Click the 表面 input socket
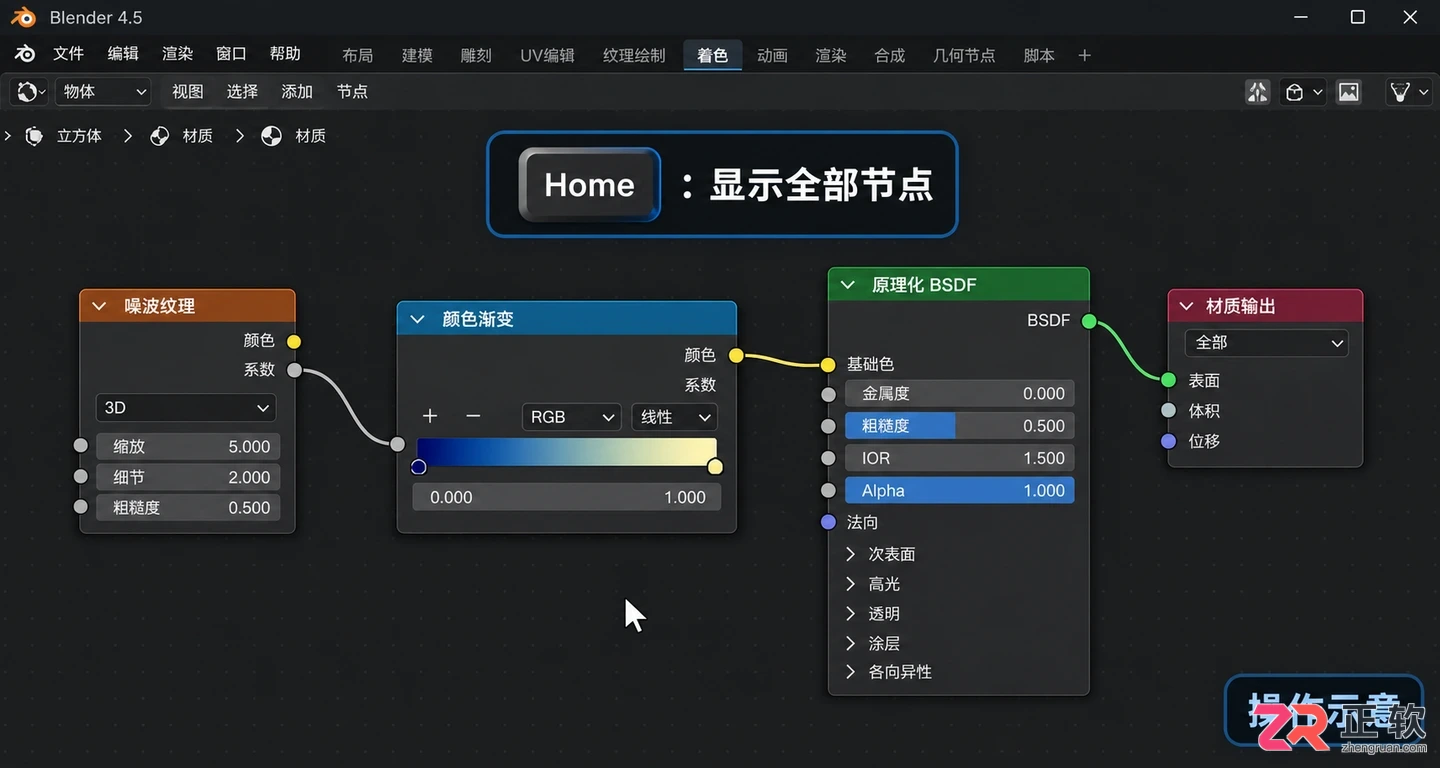Image resolution: width=1440 pixels, height=768 pixels. coord(1168,380)
